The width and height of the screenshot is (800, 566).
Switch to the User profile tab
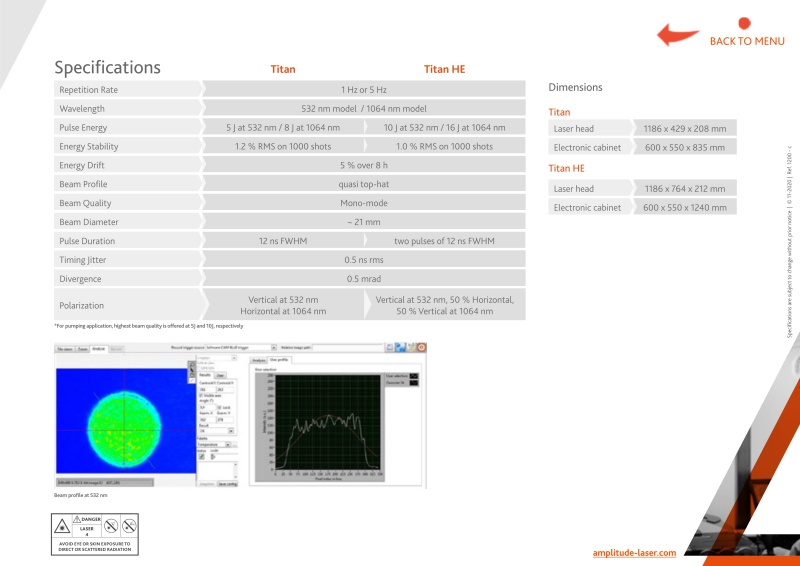(x=280, y=358)
